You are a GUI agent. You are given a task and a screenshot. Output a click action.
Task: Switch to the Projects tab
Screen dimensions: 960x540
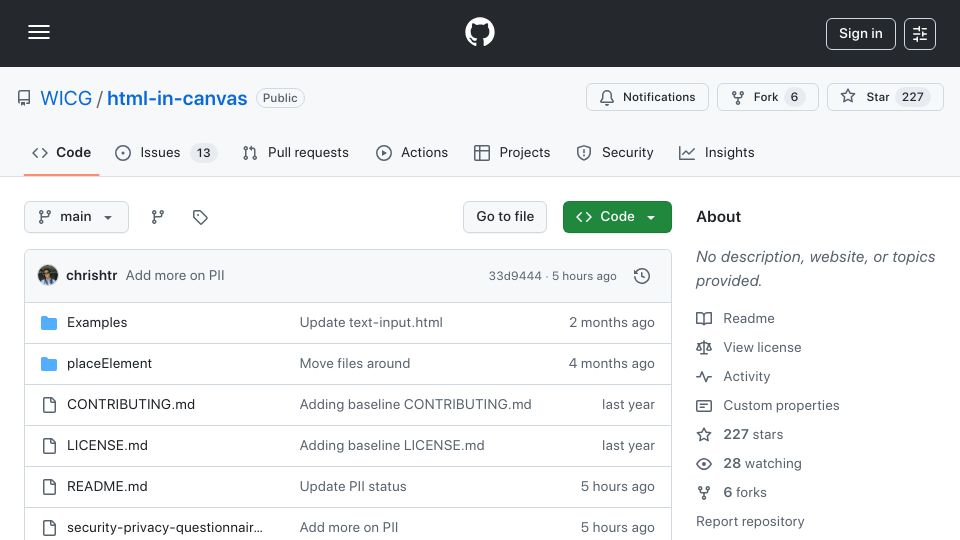pyautogui.click(x=512, y=152)
